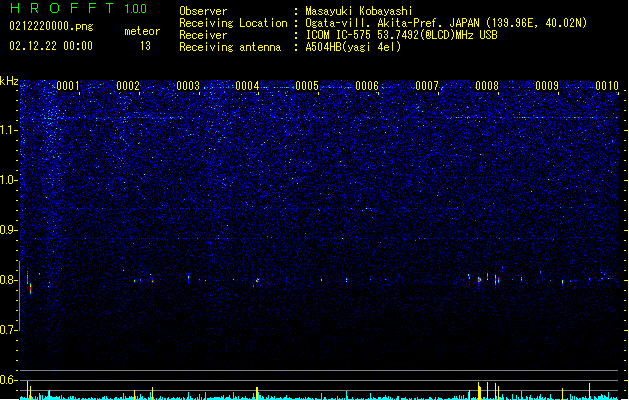The width and height of the screenshot is (629, 400).
Task: Click the Receiver line ICOM IC-575
Action: (x=402, y=35)
